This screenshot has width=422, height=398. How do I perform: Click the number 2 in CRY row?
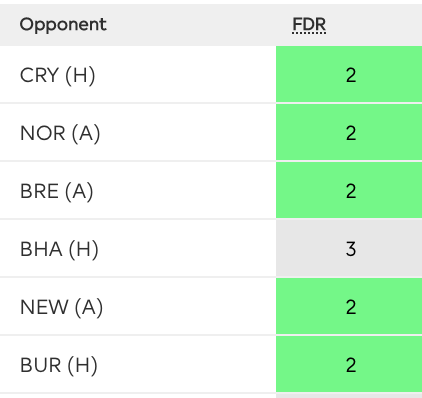[351, 75]
